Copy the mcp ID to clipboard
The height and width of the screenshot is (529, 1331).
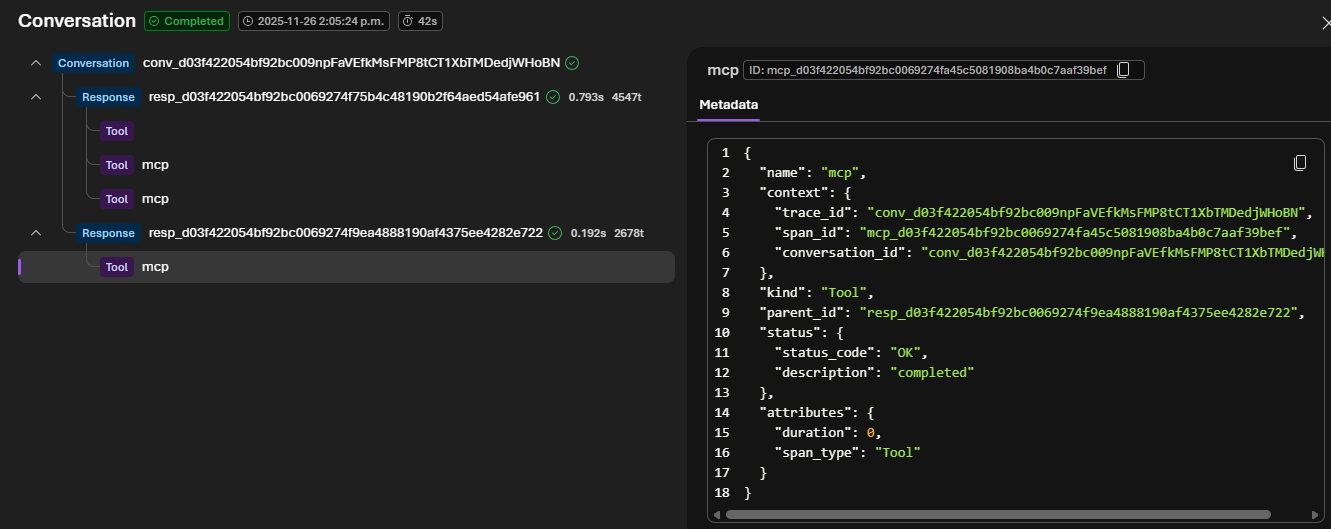[x=1122, y=70]
